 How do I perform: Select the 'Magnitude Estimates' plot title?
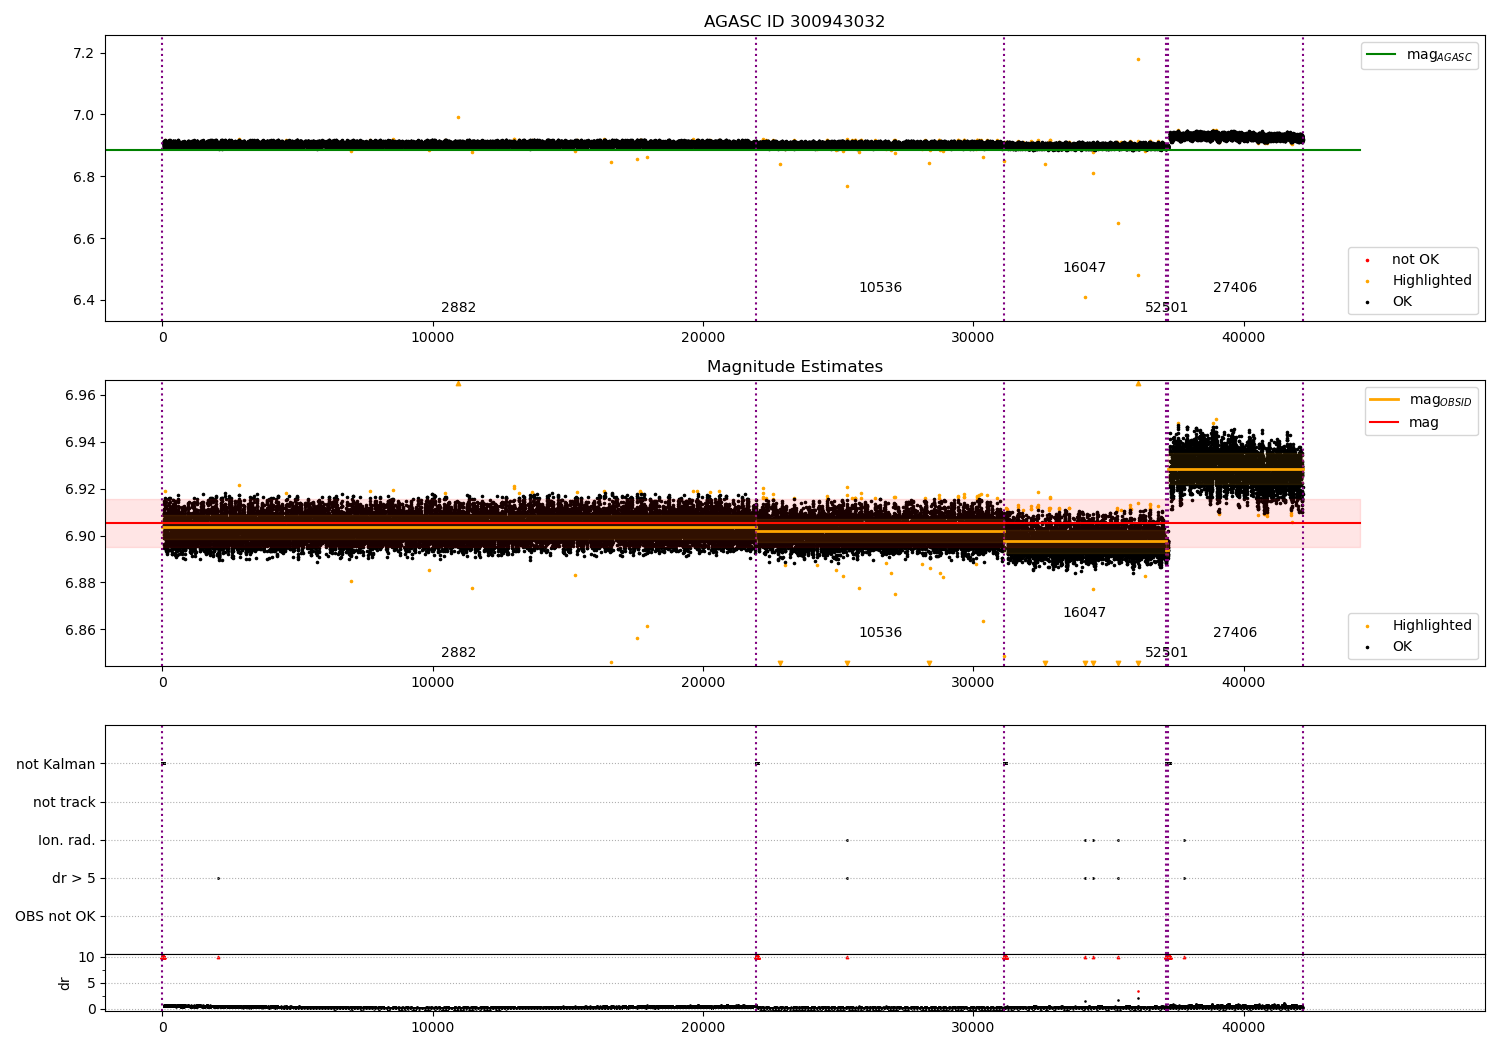click(794, 367)
